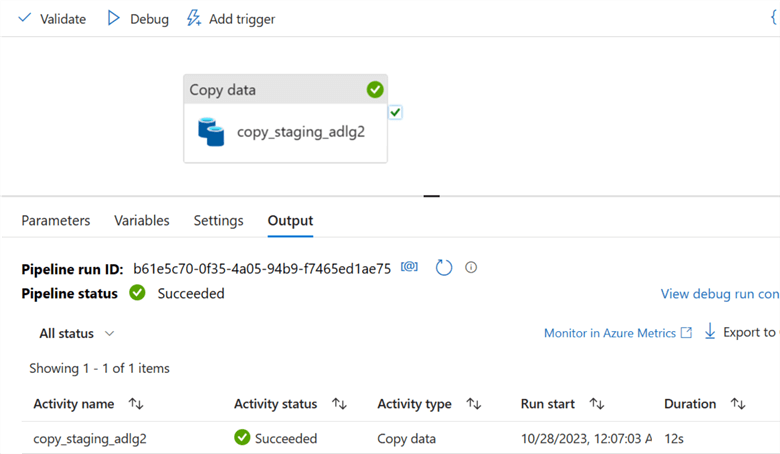Switch to the Settings tab
Image resolution: width=780 pixels, height=454 pixels.
218,220
